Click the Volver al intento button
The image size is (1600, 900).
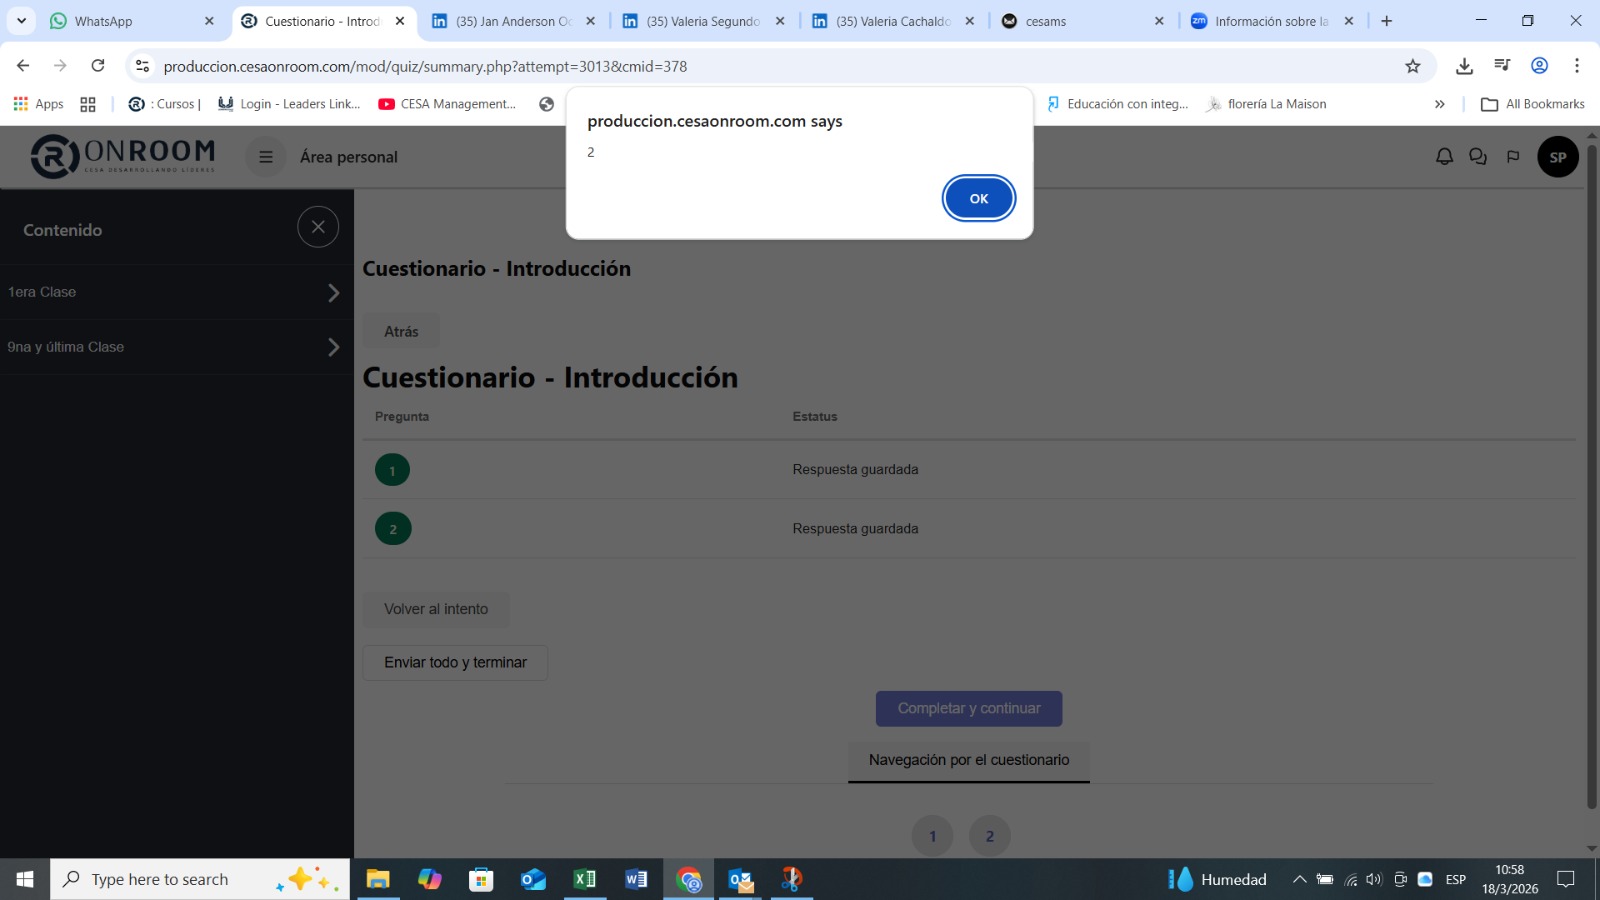[436, 609]
